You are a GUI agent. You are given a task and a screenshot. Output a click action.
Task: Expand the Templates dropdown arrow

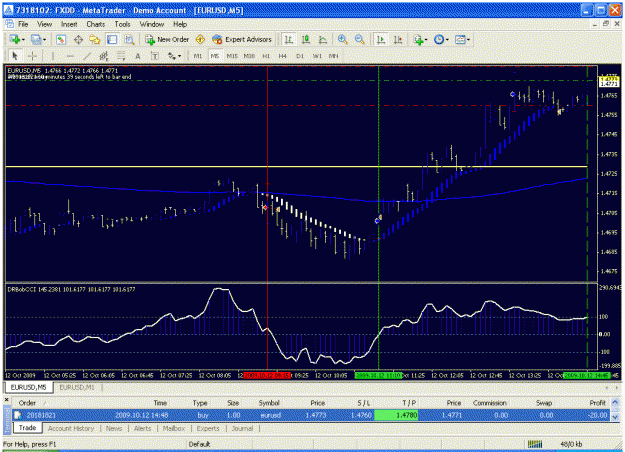[x=468, y=39]
